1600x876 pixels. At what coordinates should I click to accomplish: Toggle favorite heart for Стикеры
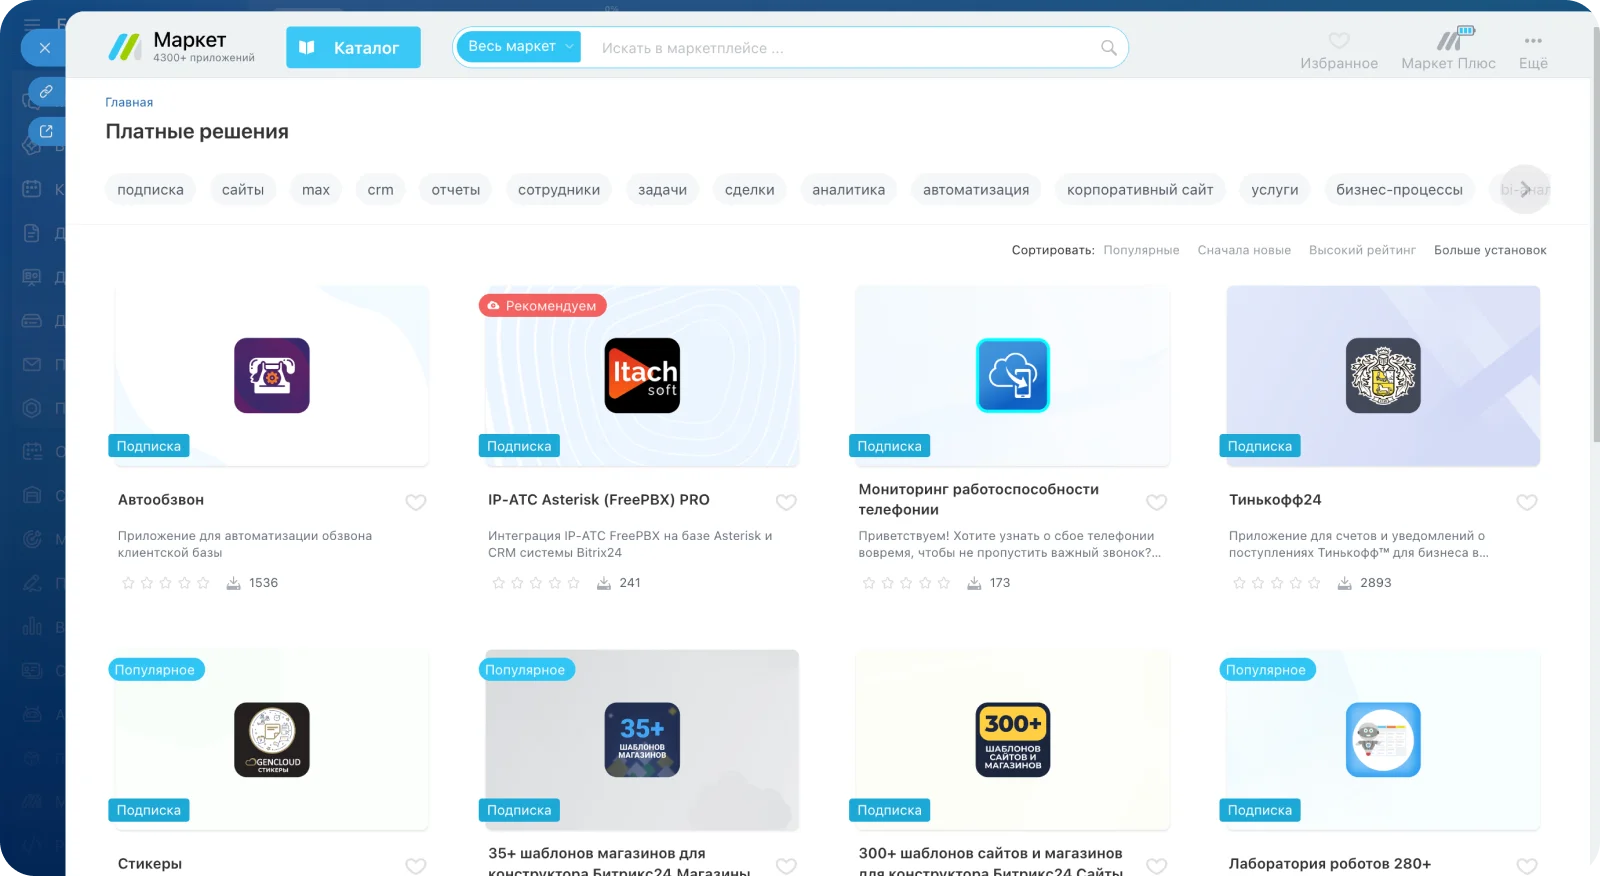(x=416, y=866)
